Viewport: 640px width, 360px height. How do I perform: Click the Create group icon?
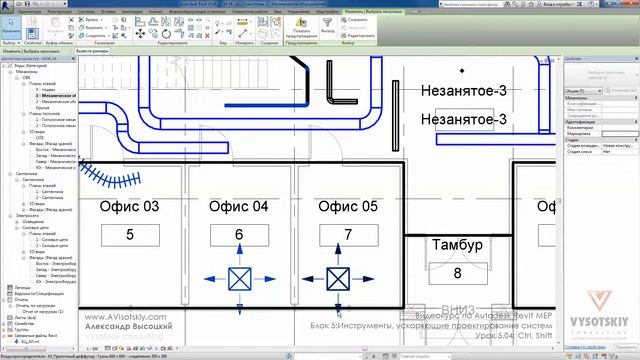(x=276, y=21)
